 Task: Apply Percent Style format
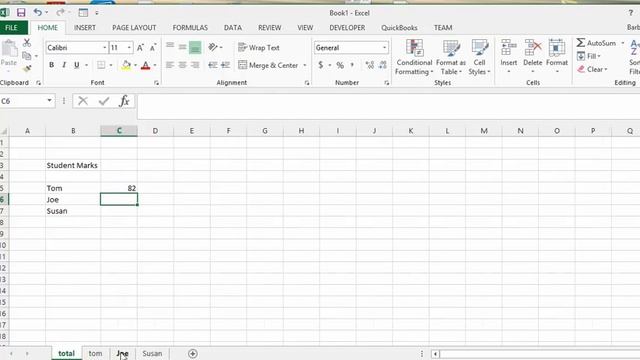click(x=340, y=65)
